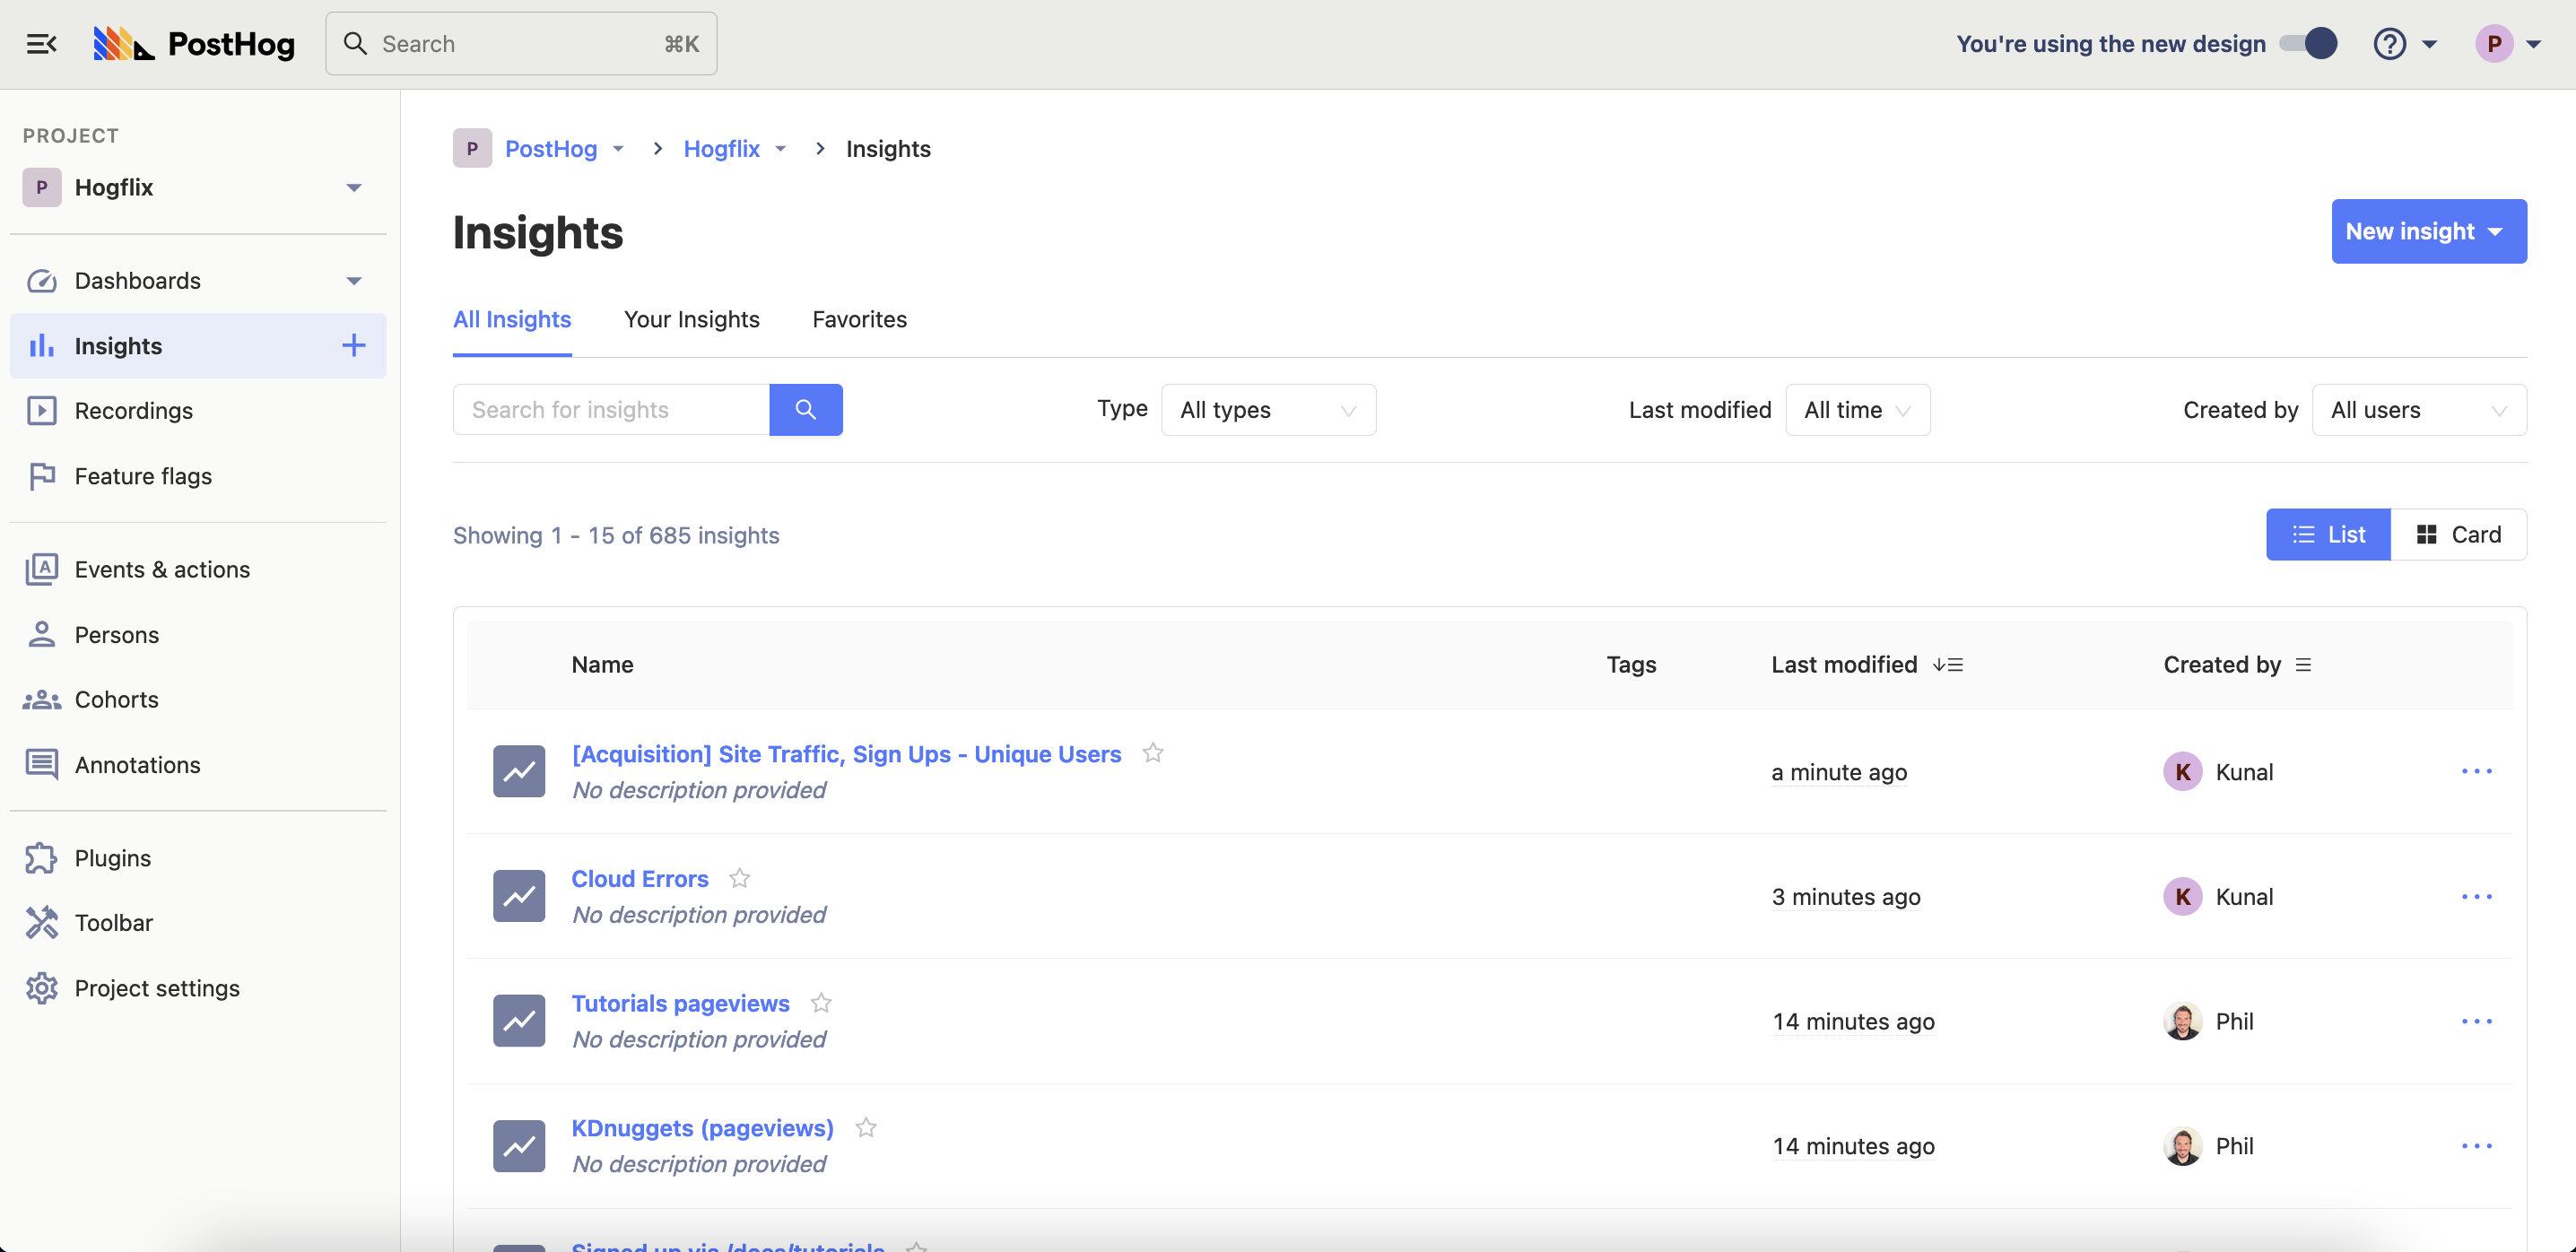Click the Feature flags flag icon
The height and width of the screenshot is (1252, 2576).
pyautogui.click(x=41, y=476)
